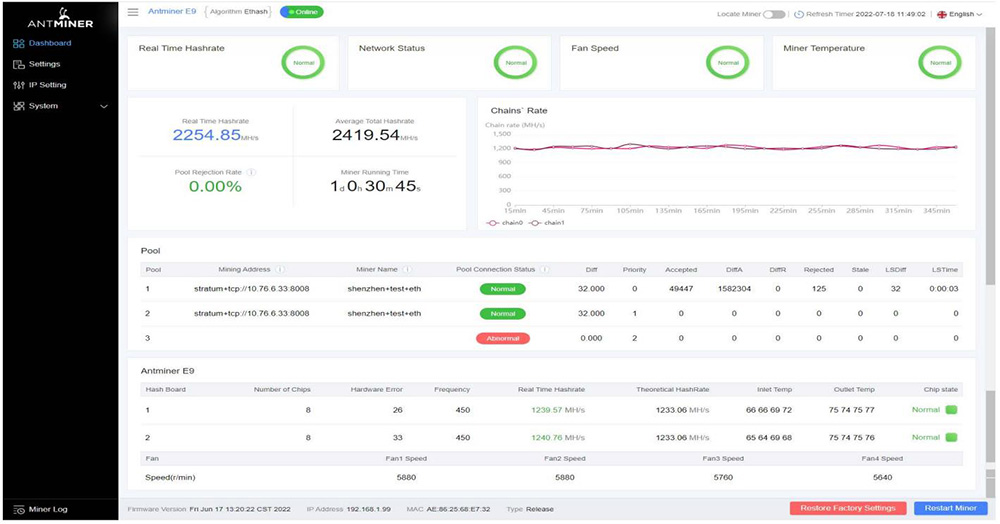Click the Miner Name info icon
Screen dimensions: 1000x524
click(406, 269)
